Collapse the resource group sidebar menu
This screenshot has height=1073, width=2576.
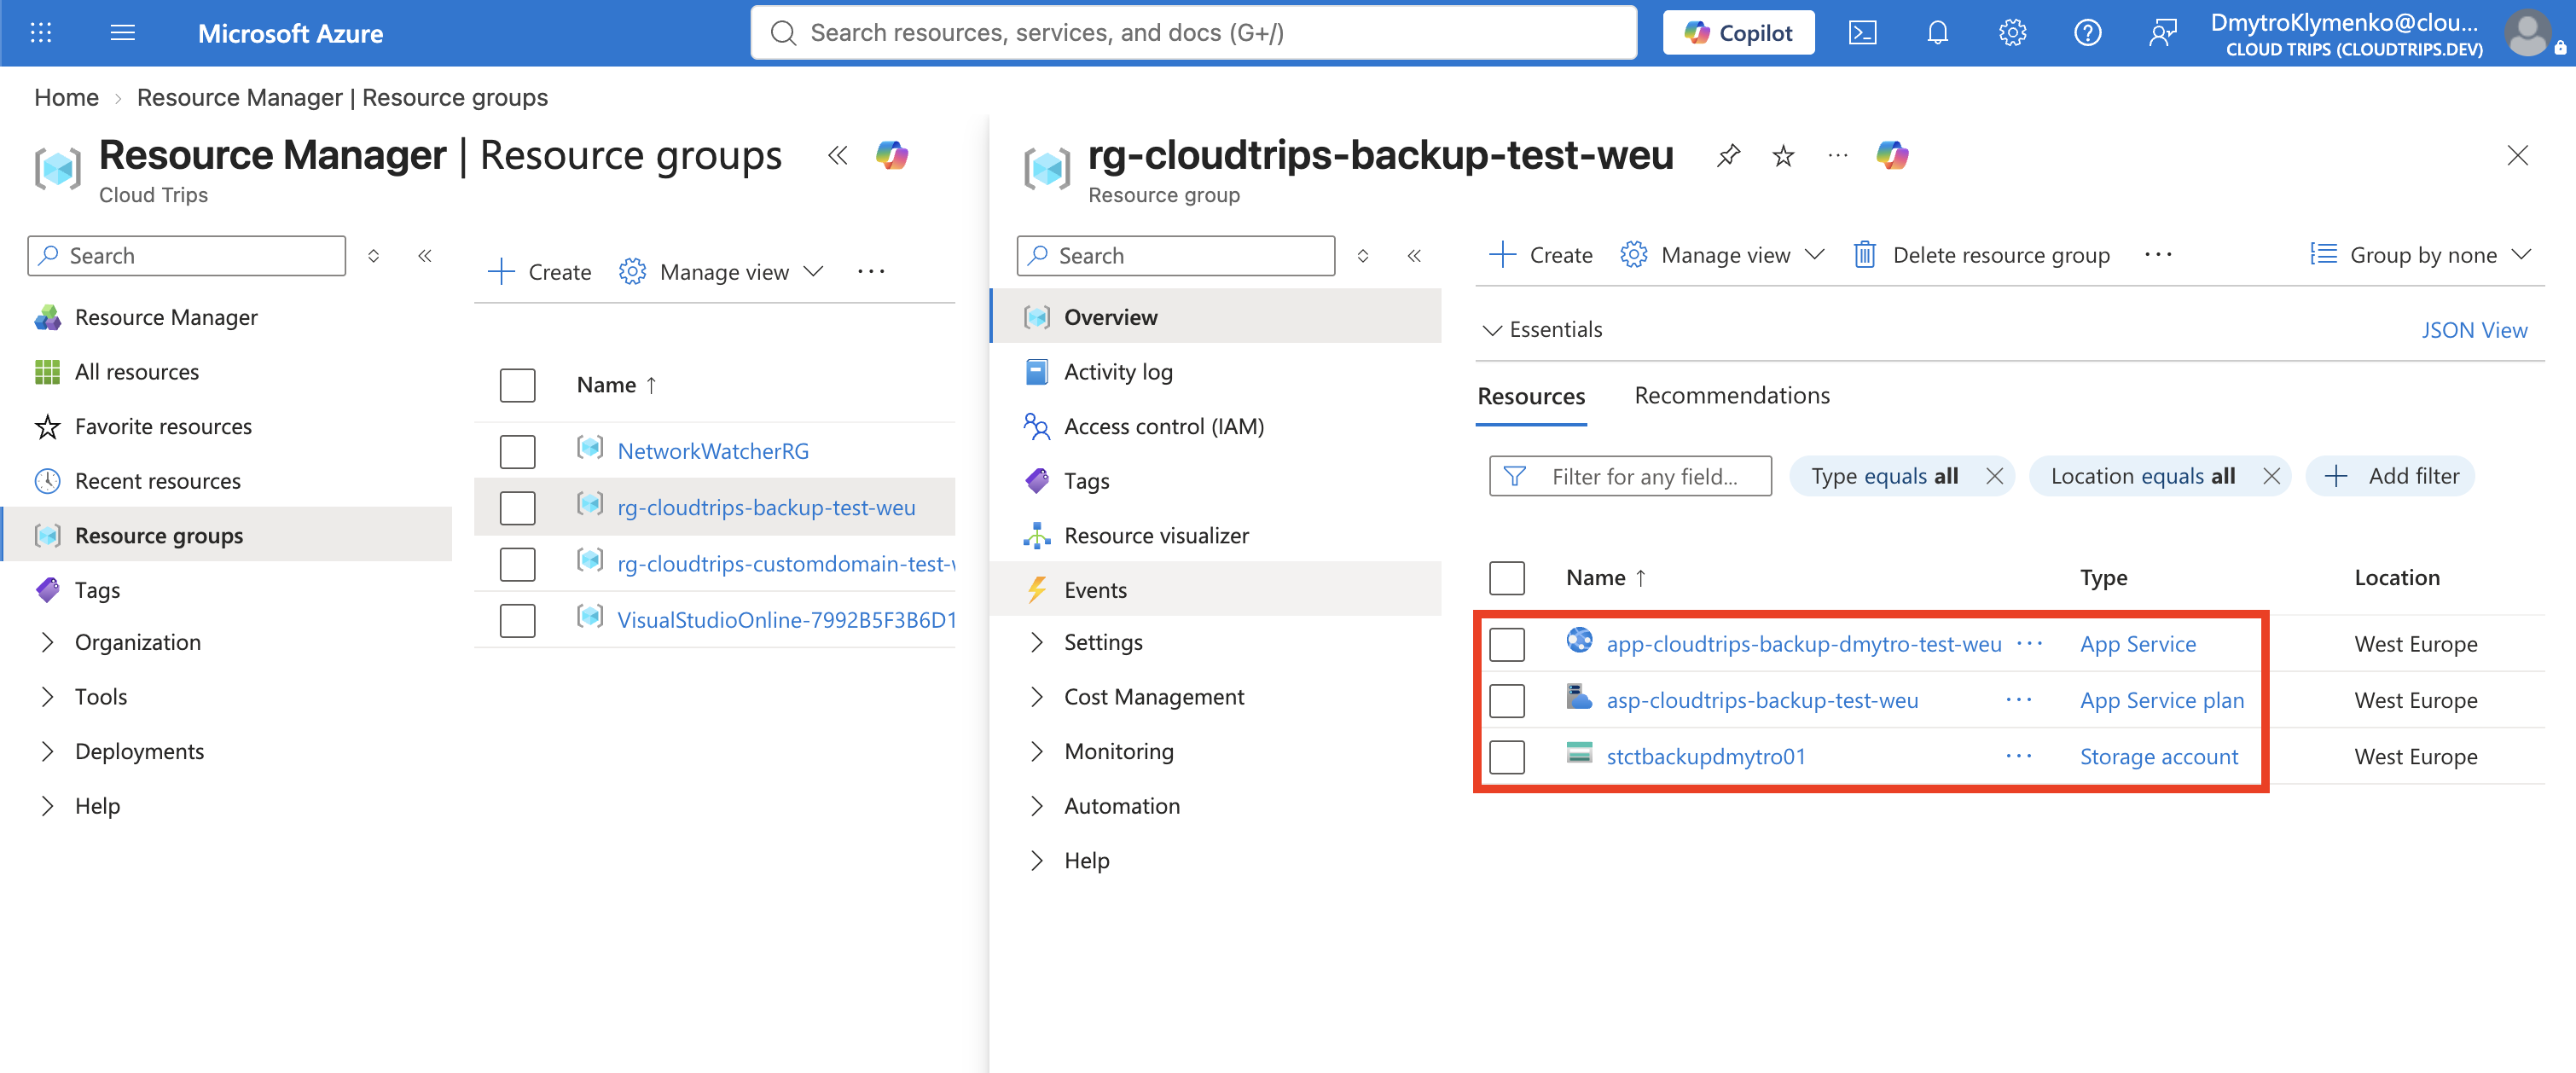pos(1414,256)
